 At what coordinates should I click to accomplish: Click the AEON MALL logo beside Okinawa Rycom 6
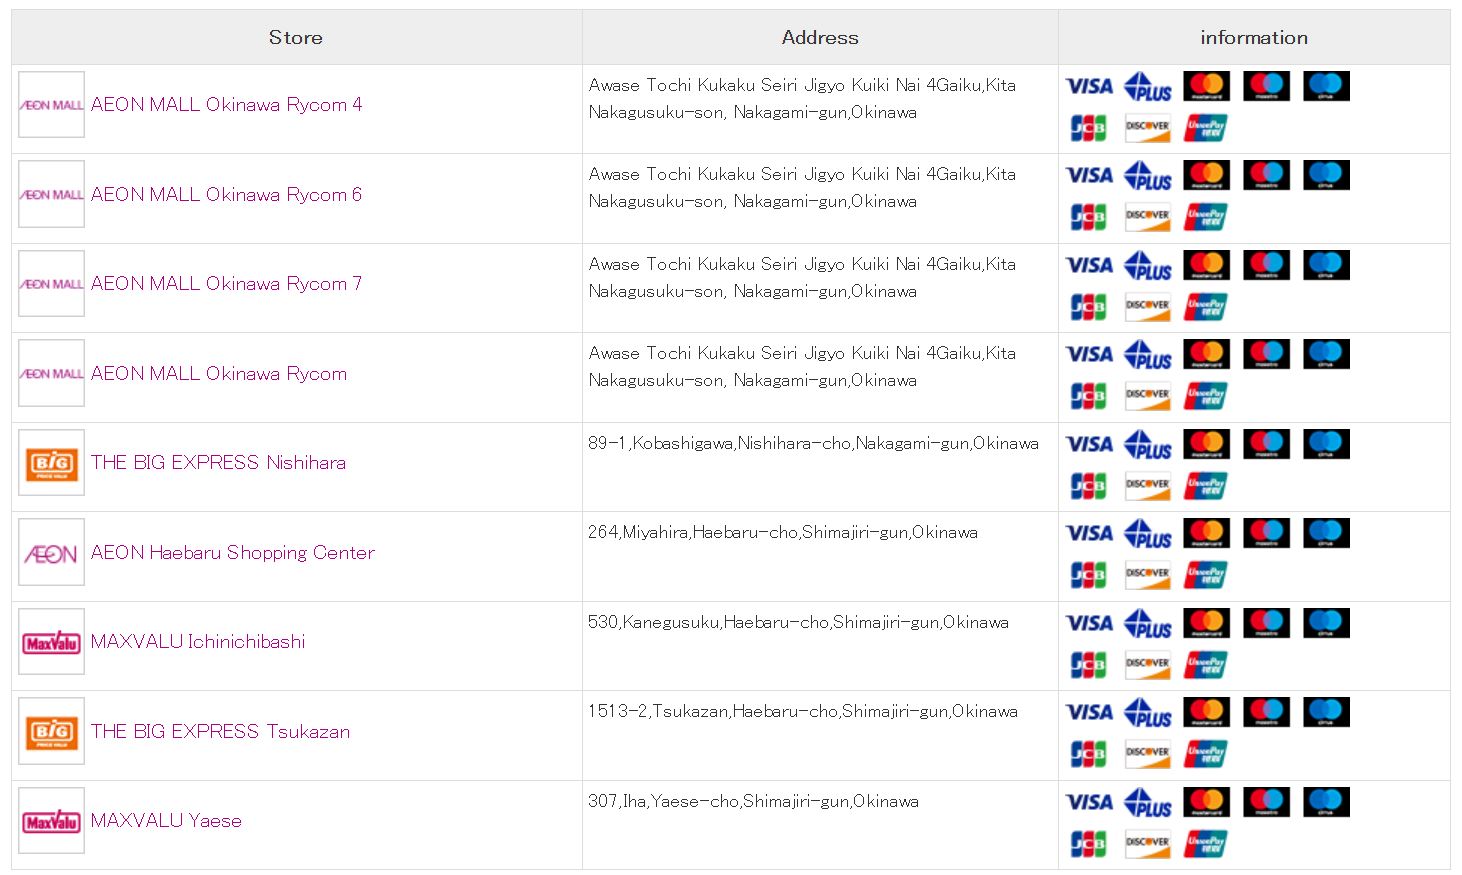51,194
